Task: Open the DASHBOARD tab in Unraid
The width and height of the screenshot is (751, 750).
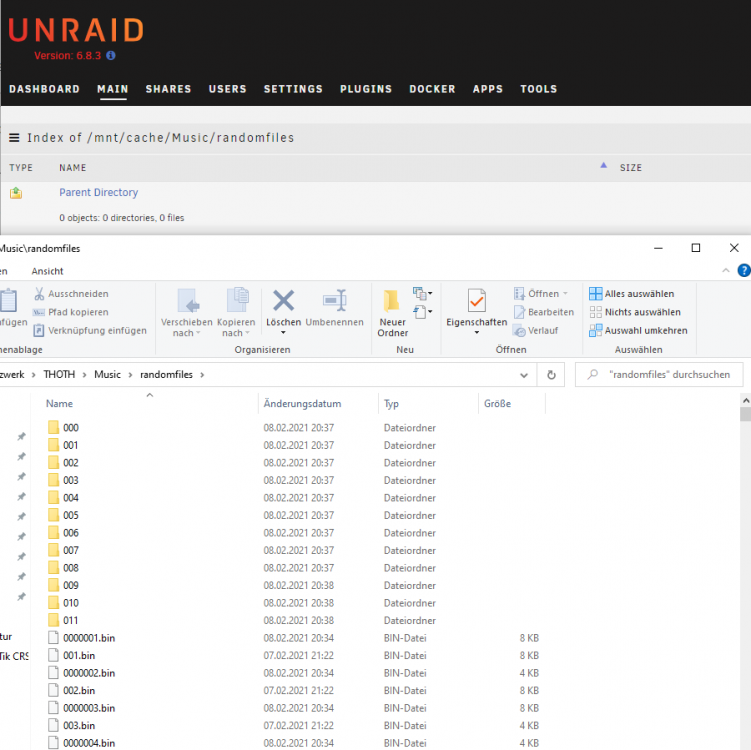Action: (x=44, y=89)
